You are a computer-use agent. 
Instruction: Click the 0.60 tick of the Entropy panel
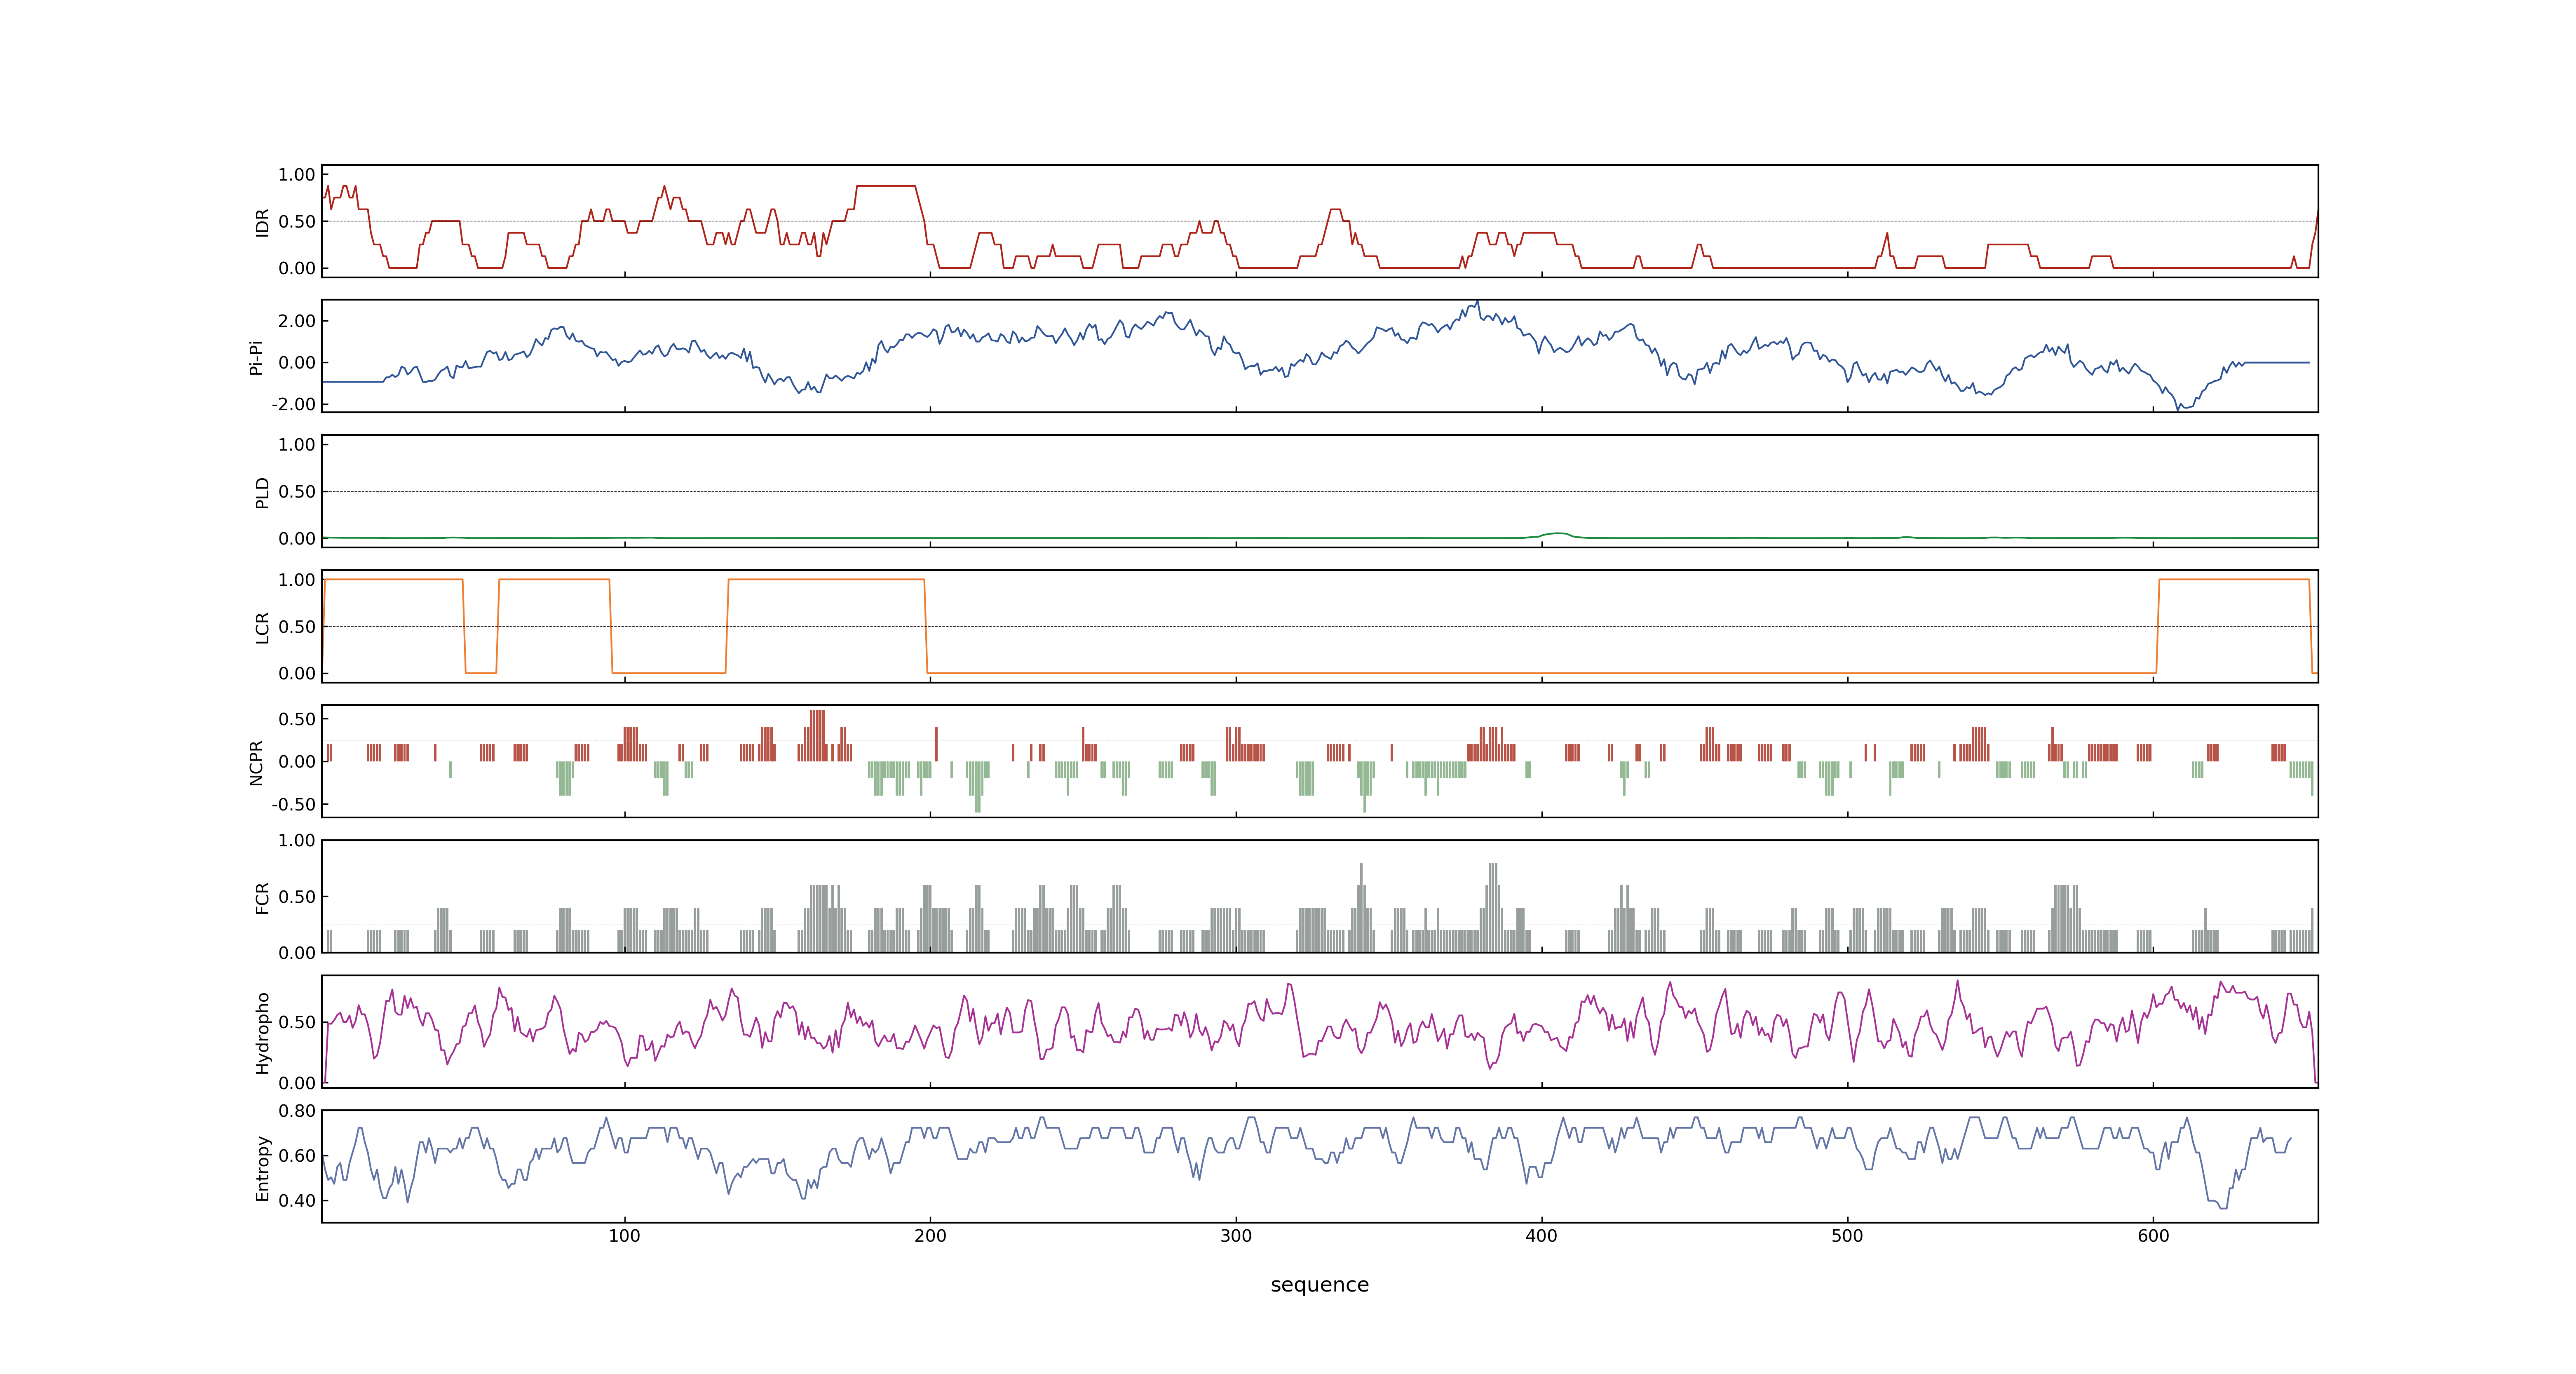(x=297, y=1156)
